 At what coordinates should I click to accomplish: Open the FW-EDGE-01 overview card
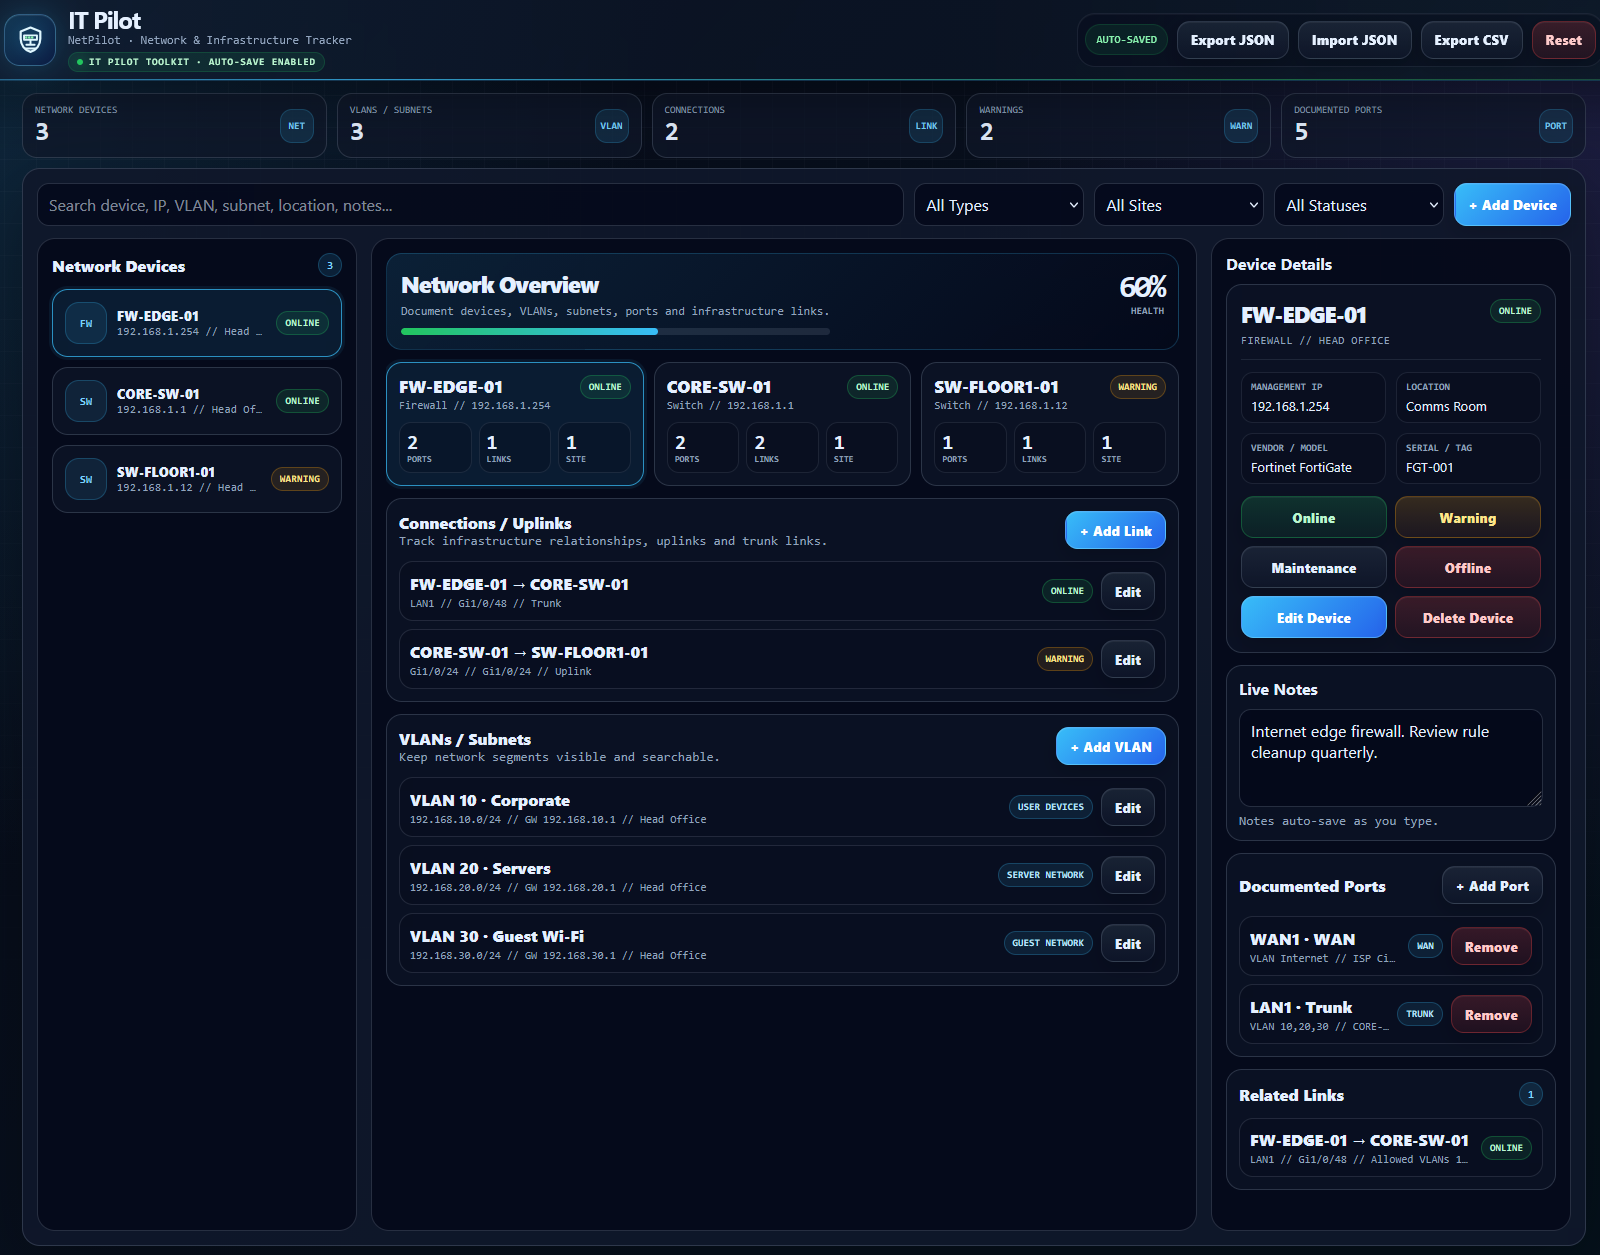pos(515,424)
